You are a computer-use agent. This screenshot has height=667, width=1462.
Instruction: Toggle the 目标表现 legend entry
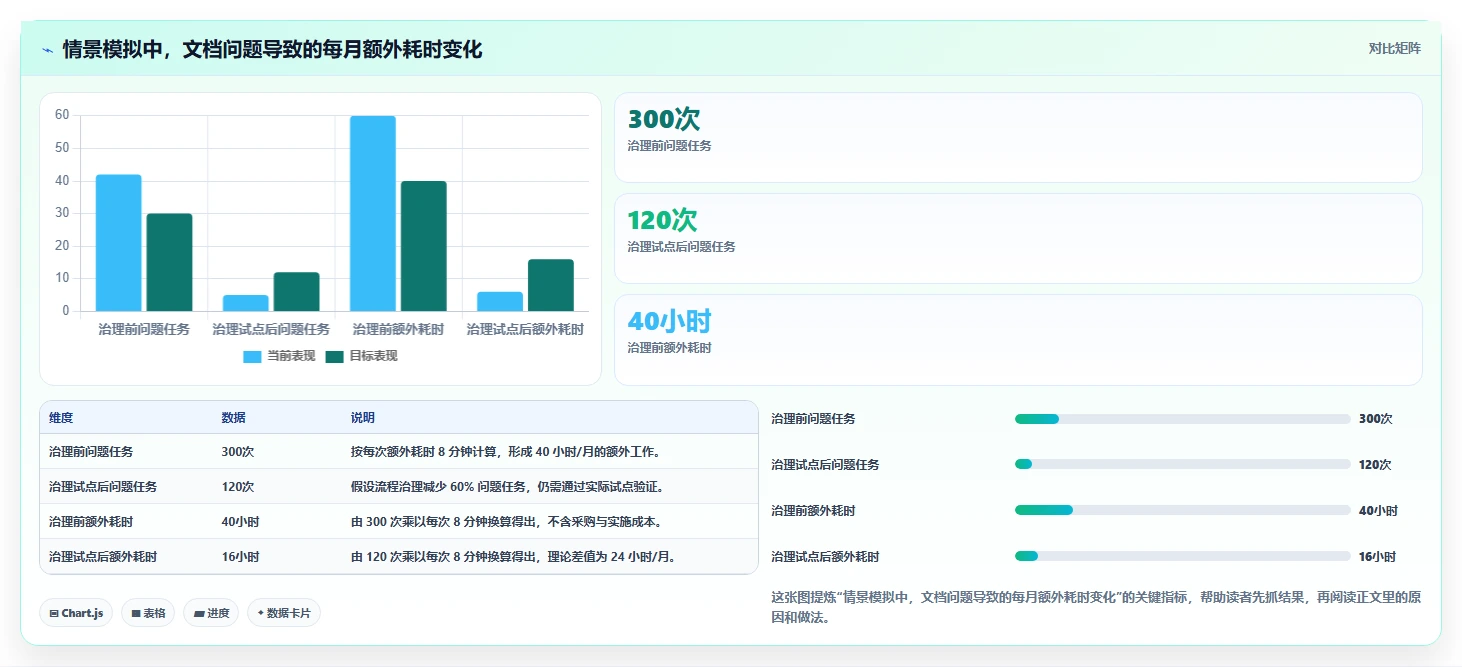click(x=361, y=356)
